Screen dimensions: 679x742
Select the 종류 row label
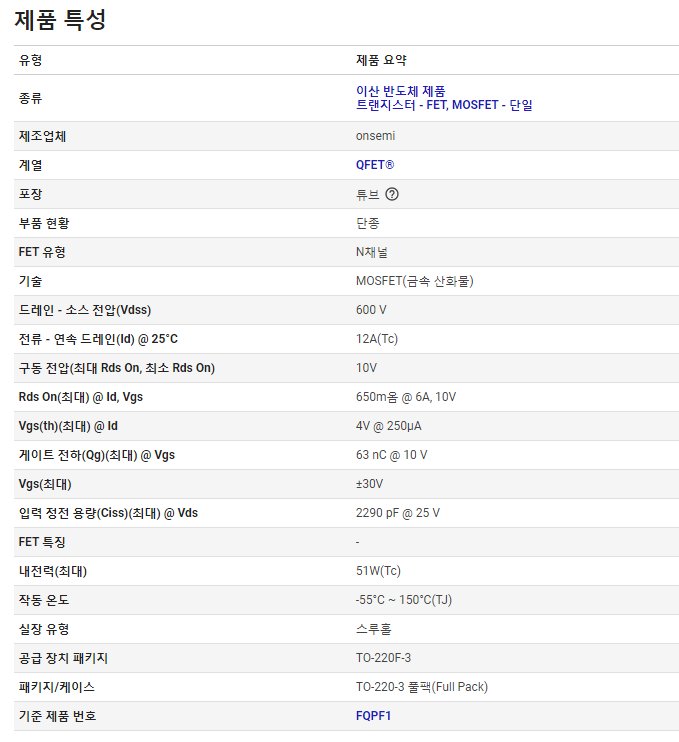point(30,98)
